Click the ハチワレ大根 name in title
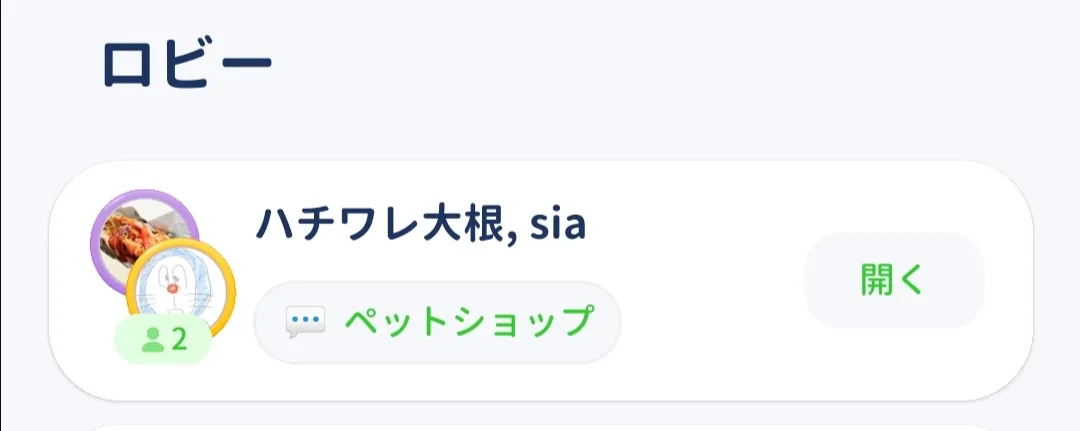The height and width of the screenshot is (431, 1080). pos(380,224)
